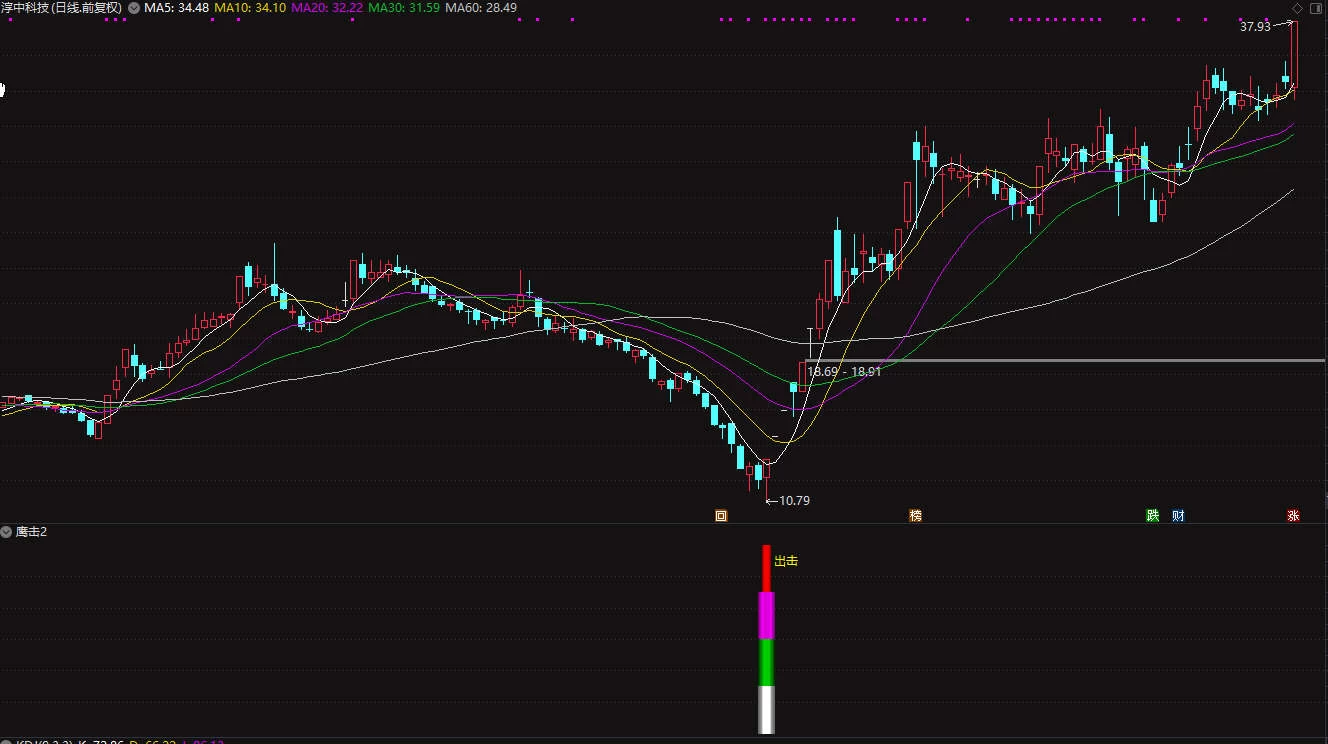
Task: Click the blue 财 event marker icon
Action: 1178,516
